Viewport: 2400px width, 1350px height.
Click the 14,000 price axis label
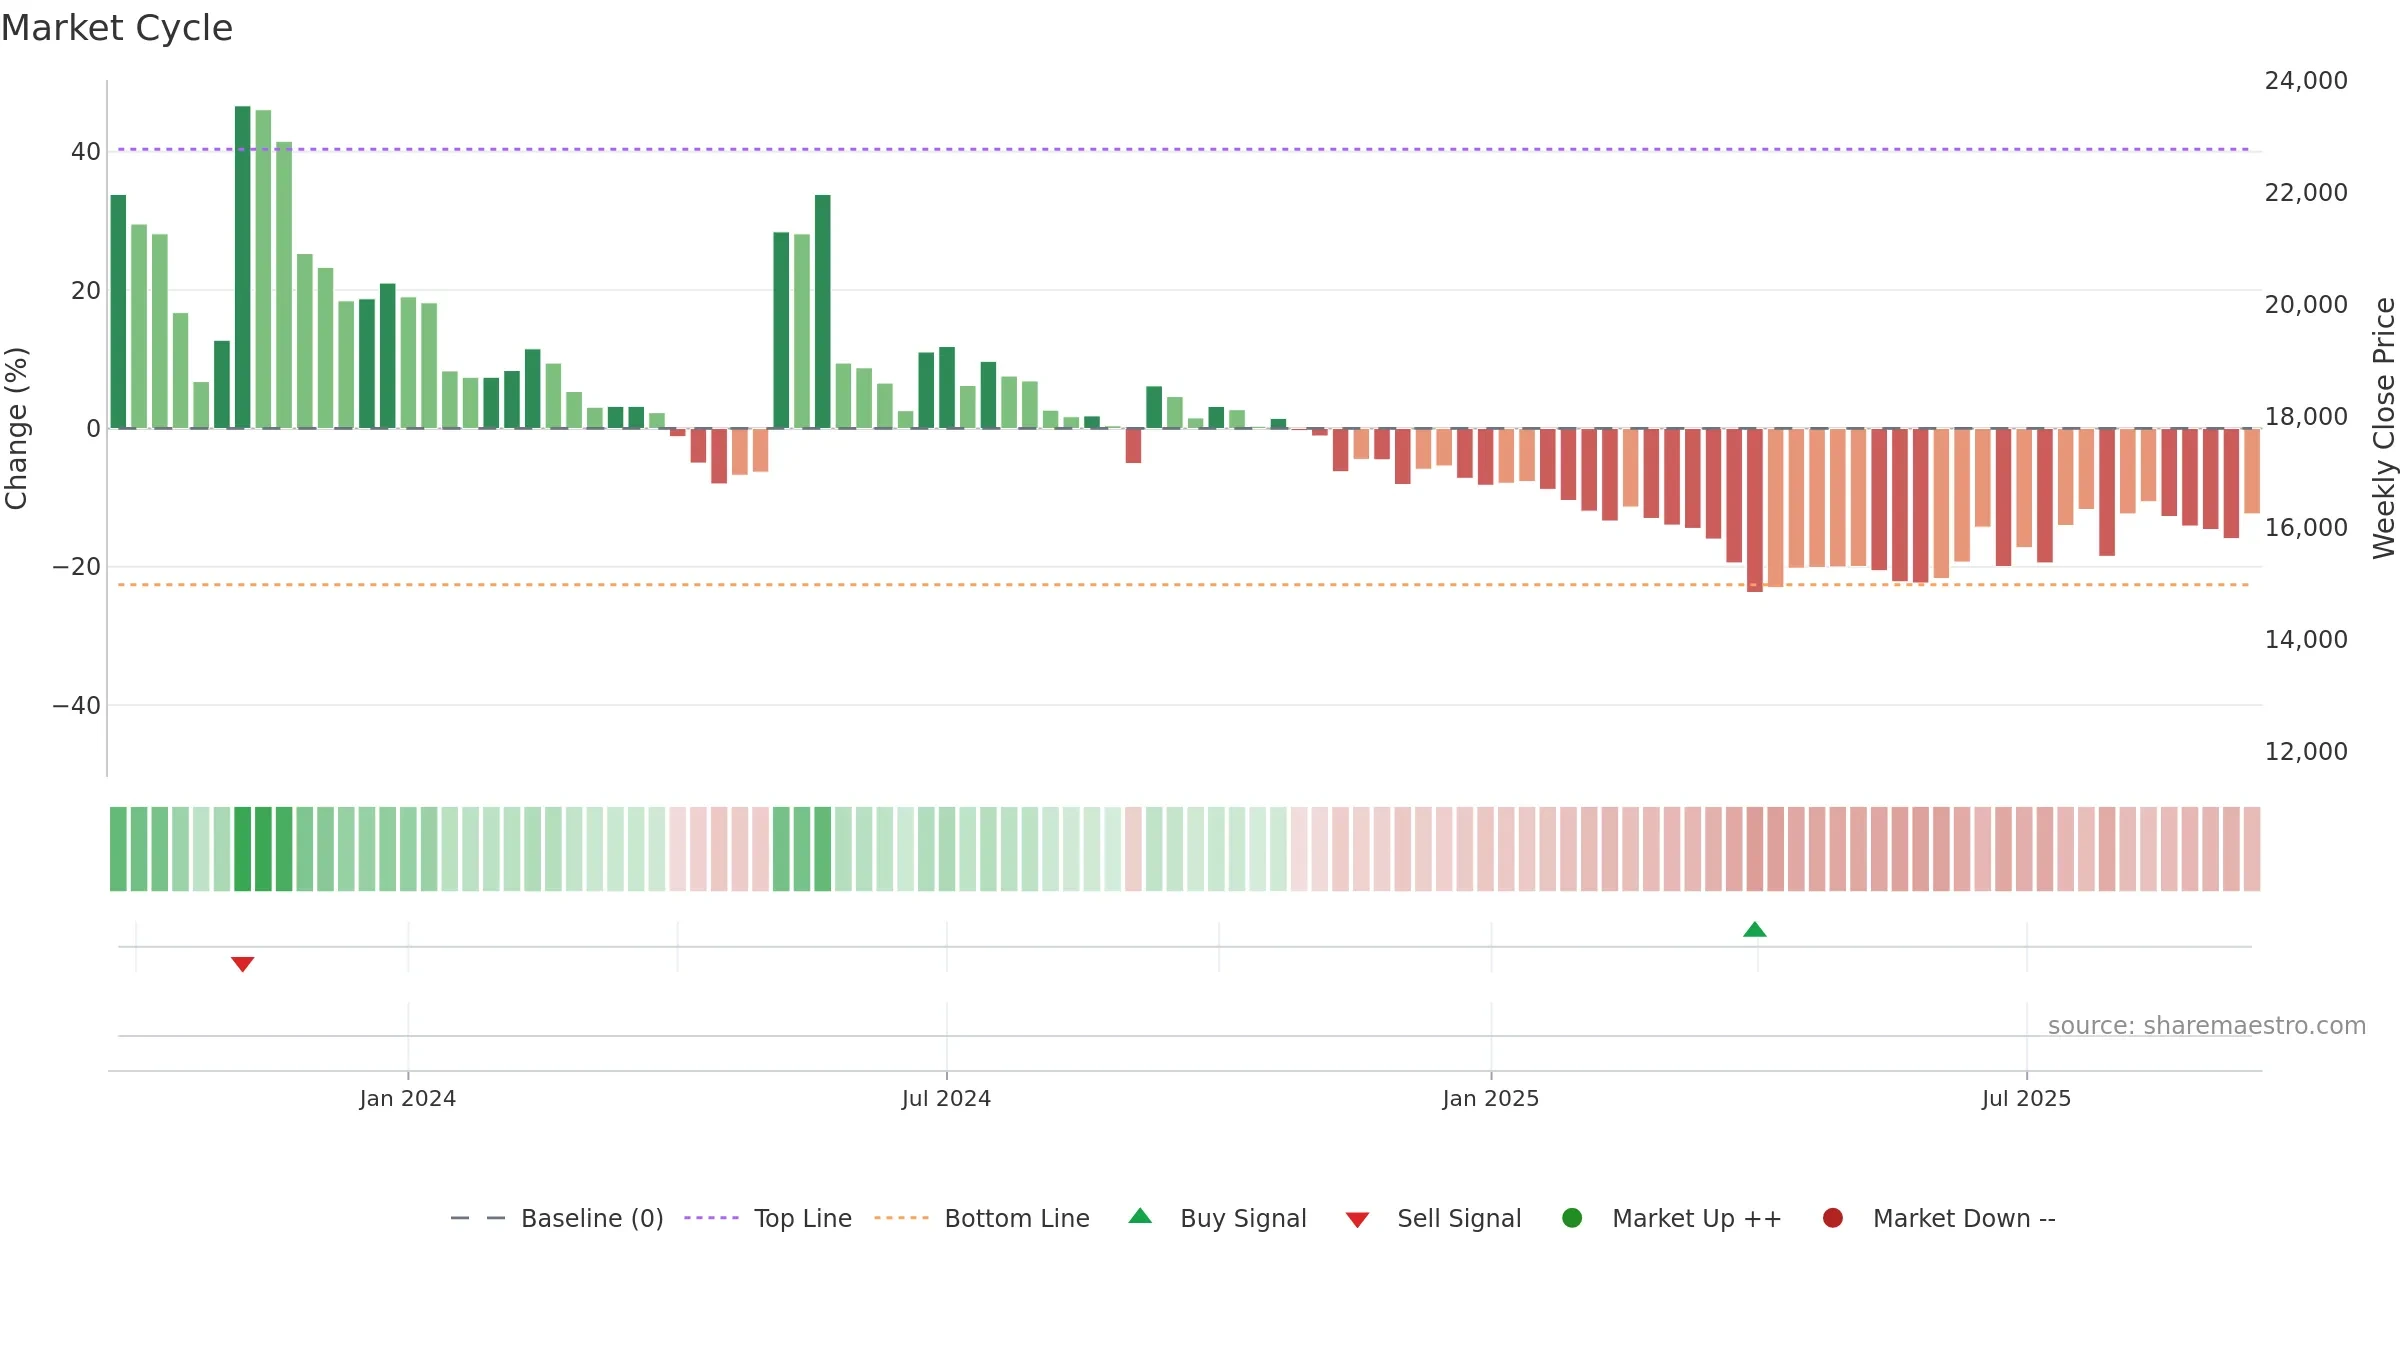pos(2306,640)
